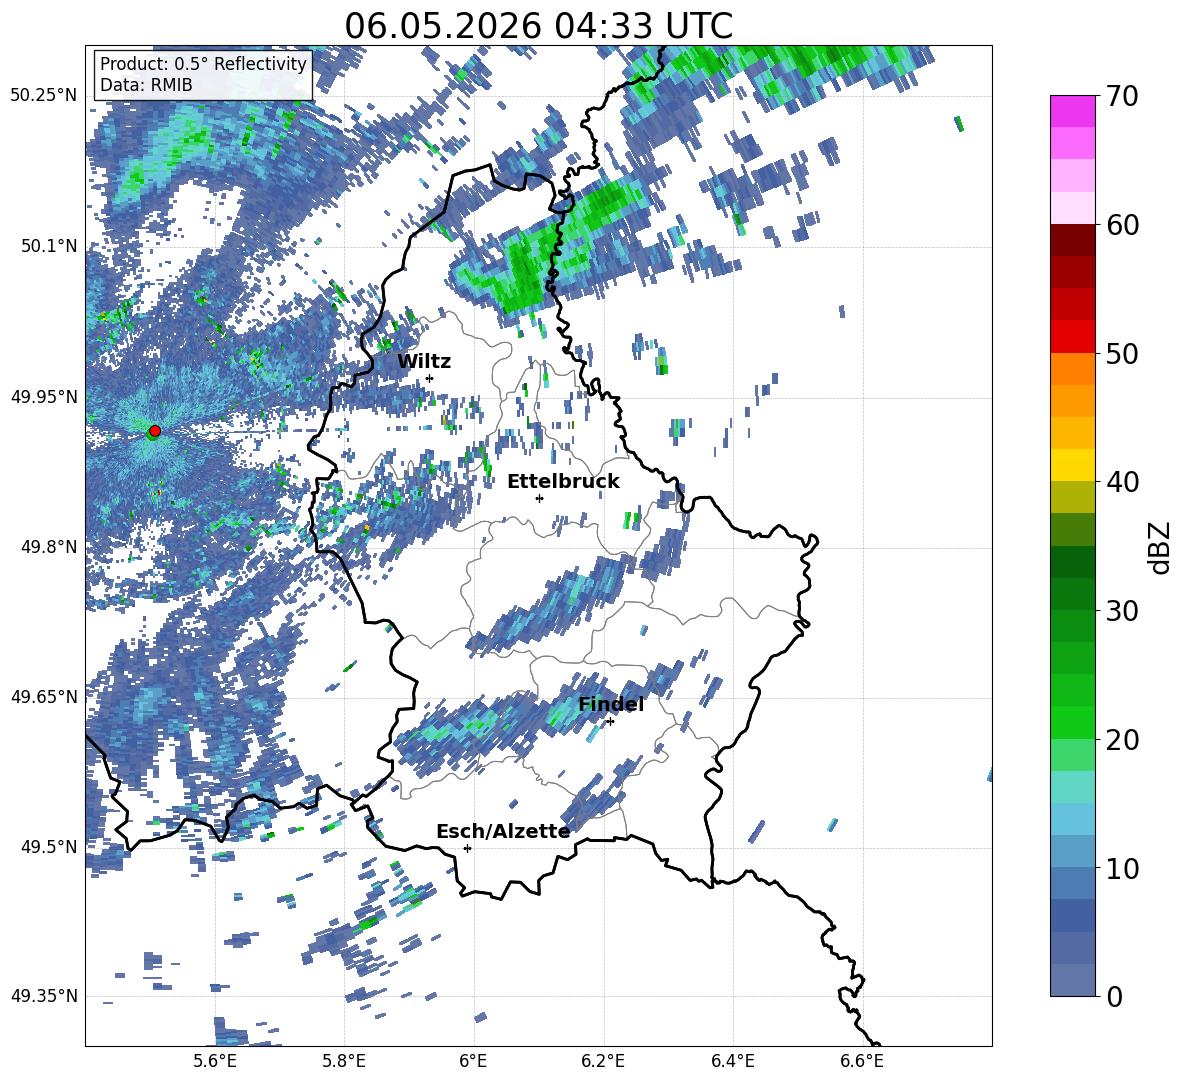Pick the bright green 20 dBZ colorbar band

tap(1072, 722)
